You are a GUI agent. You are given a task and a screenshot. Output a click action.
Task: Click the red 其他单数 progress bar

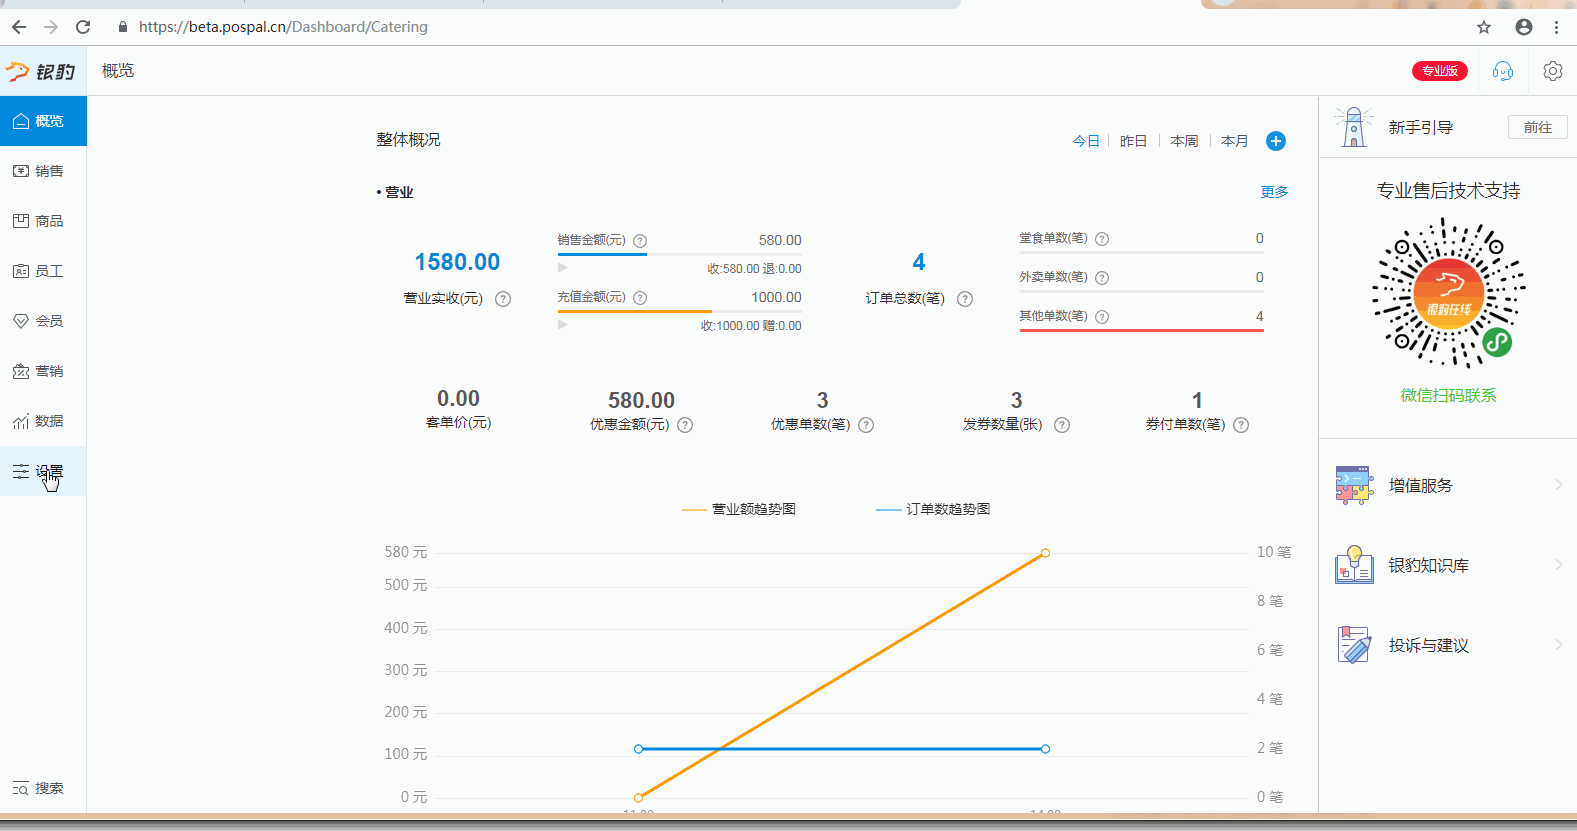point(1142,330)
